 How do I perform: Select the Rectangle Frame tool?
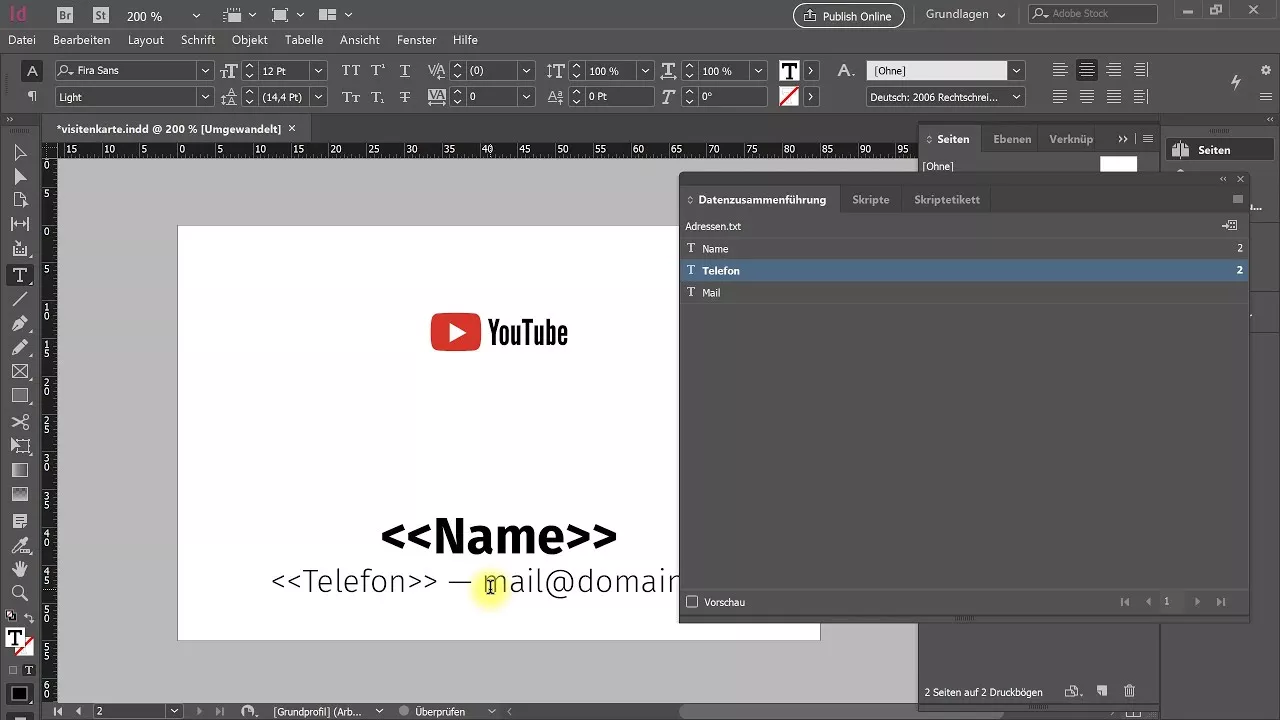[20, 371]
